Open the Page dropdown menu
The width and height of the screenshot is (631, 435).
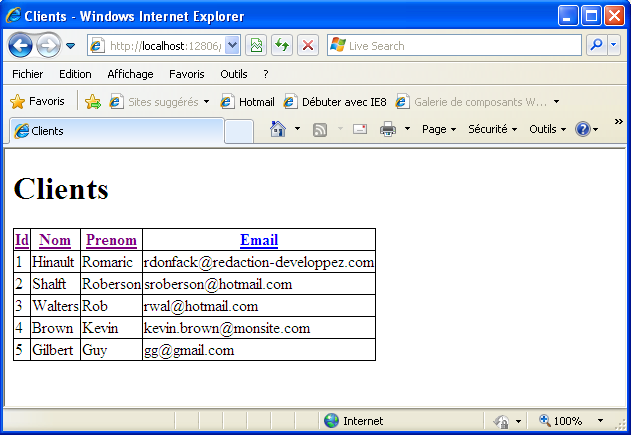point(438,129)
